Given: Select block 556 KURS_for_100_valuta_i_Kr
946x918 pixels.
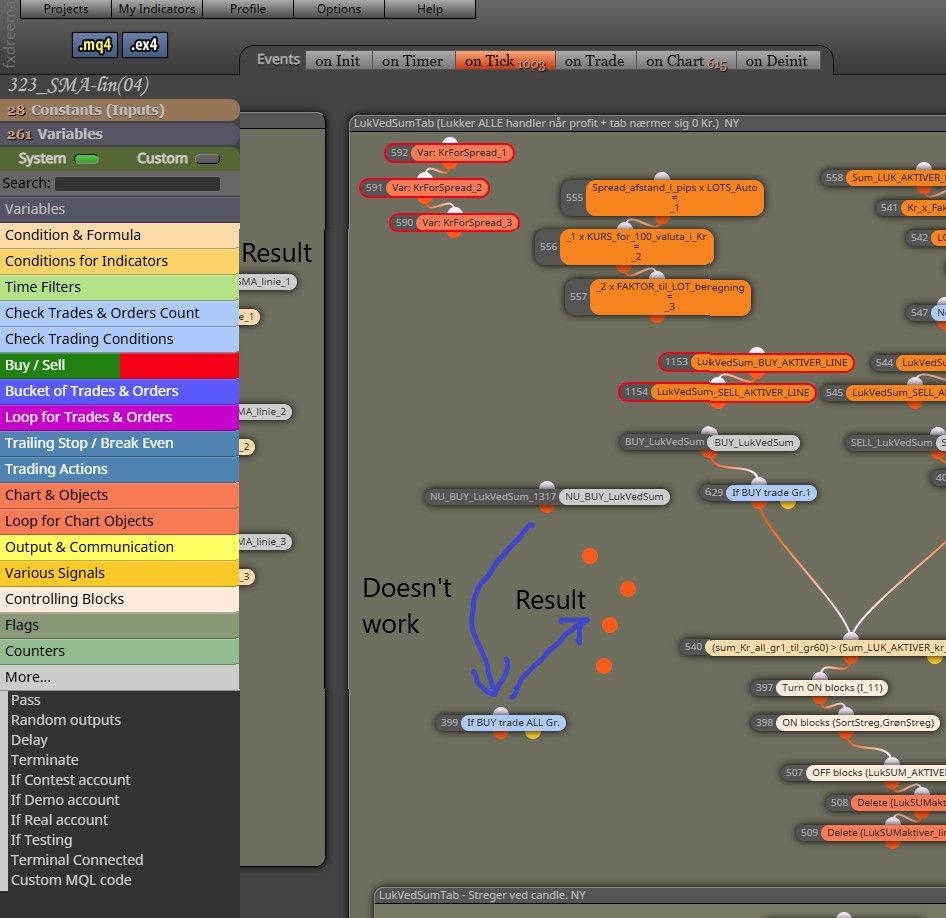Looking at the screenshot, I should (x=624, y=247).
